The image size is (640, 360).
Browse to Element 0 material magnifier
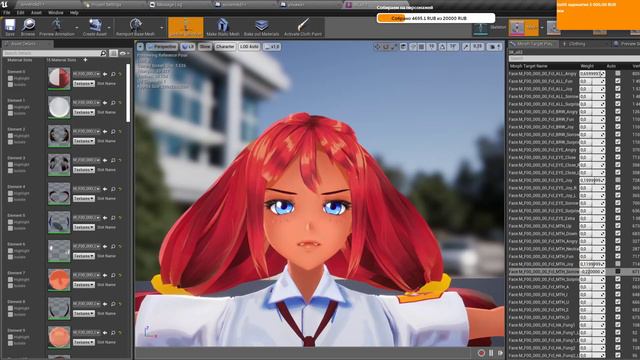(113, 74)
